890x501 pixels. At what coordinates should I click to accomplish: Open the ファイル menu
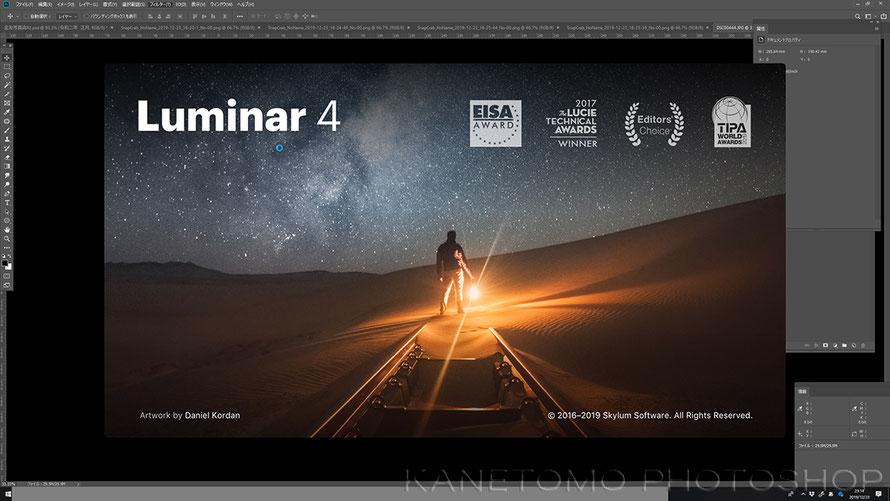click(x=24, y=4)
